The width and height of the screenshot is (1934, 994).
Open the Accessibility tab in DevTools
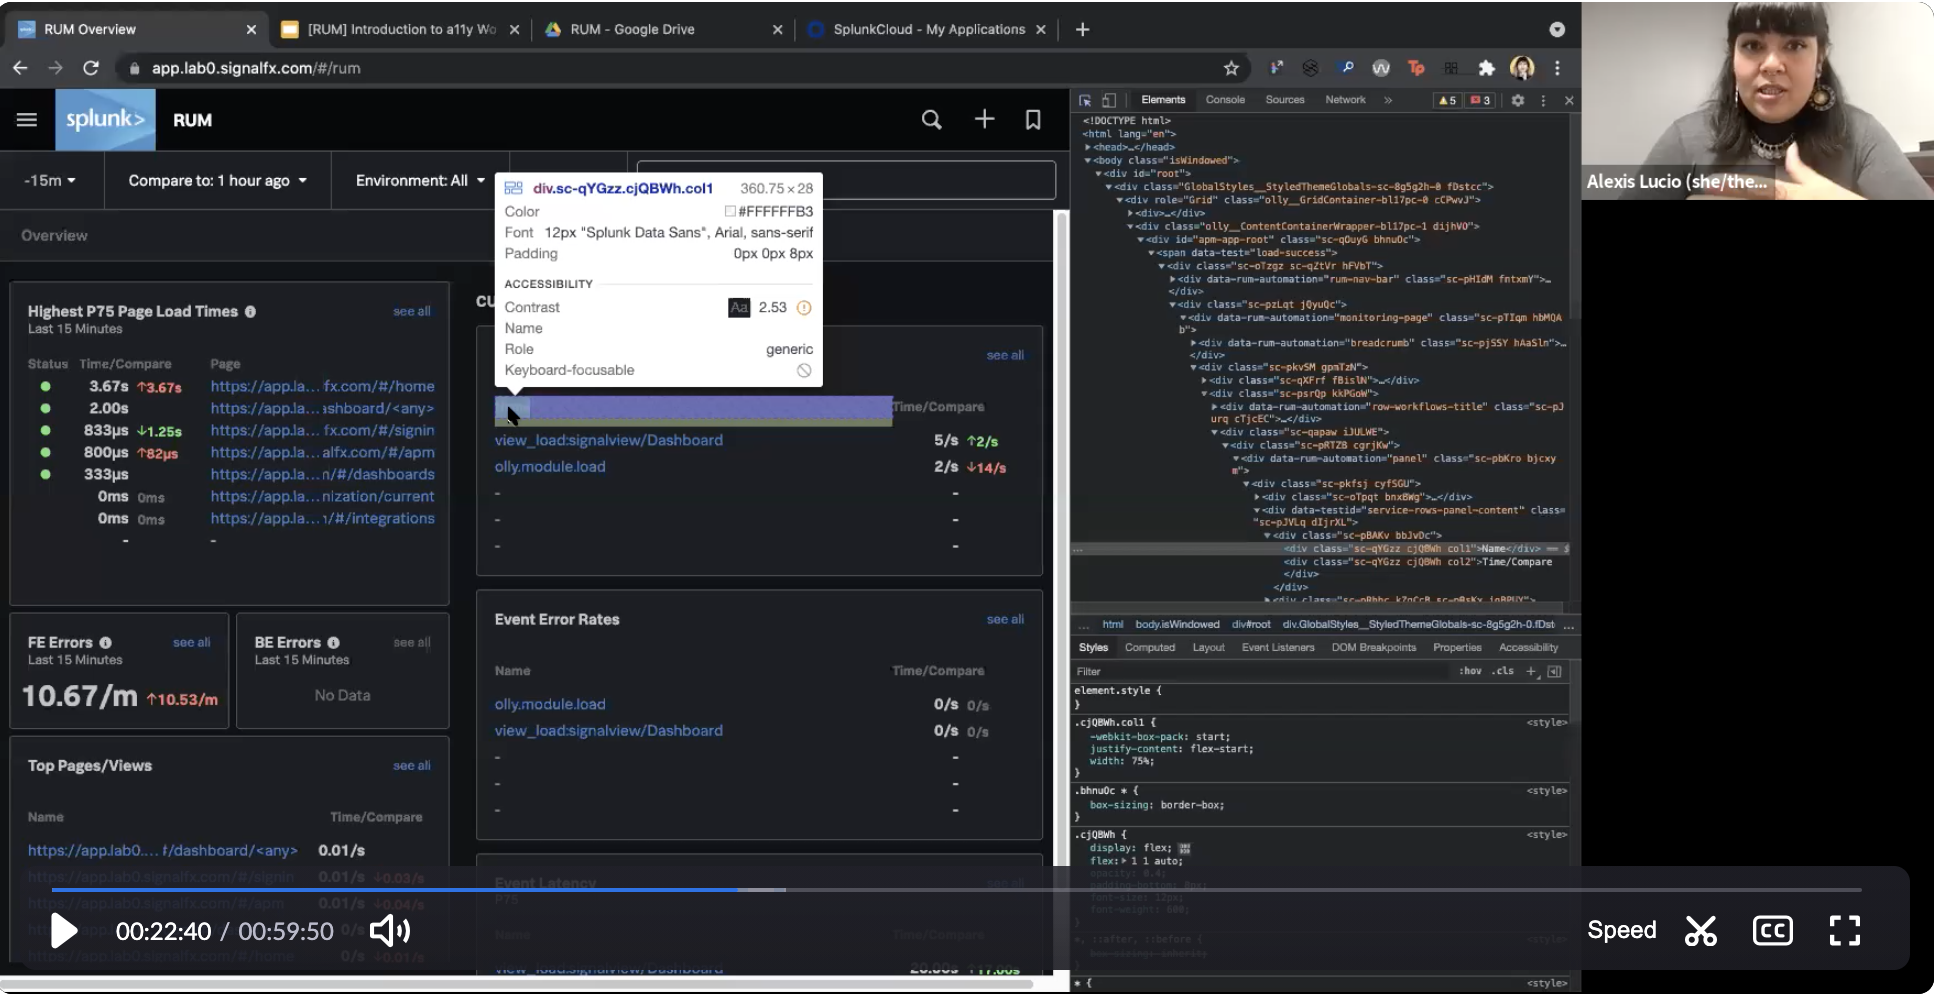(x=1528, y=647)
